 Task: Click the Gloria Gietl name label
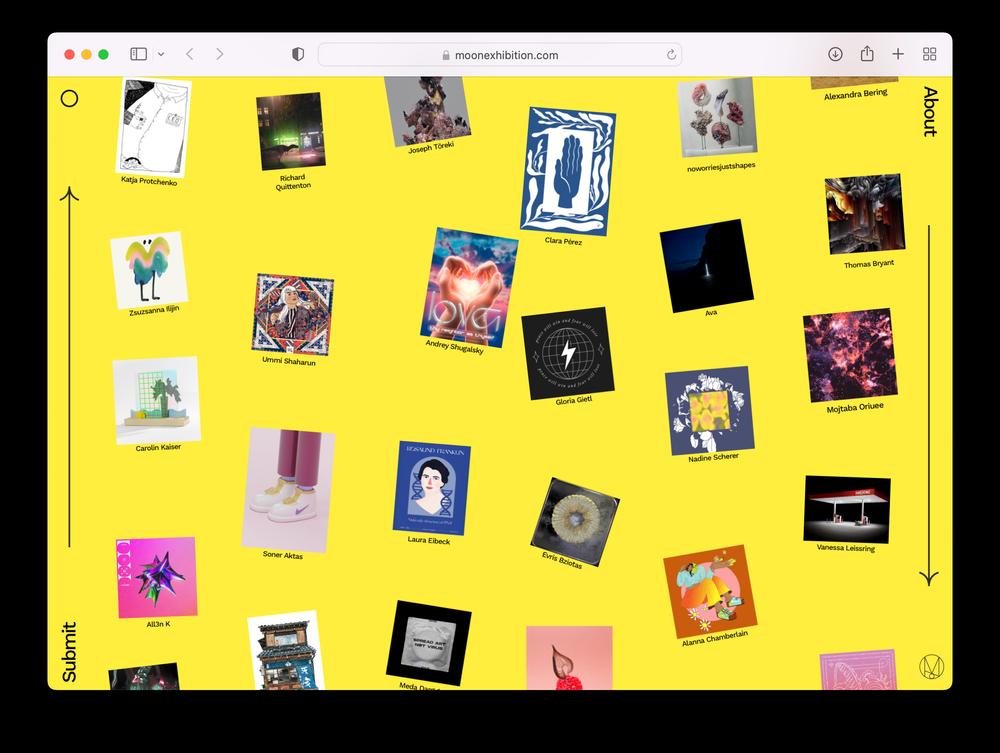tap(574, 400)
